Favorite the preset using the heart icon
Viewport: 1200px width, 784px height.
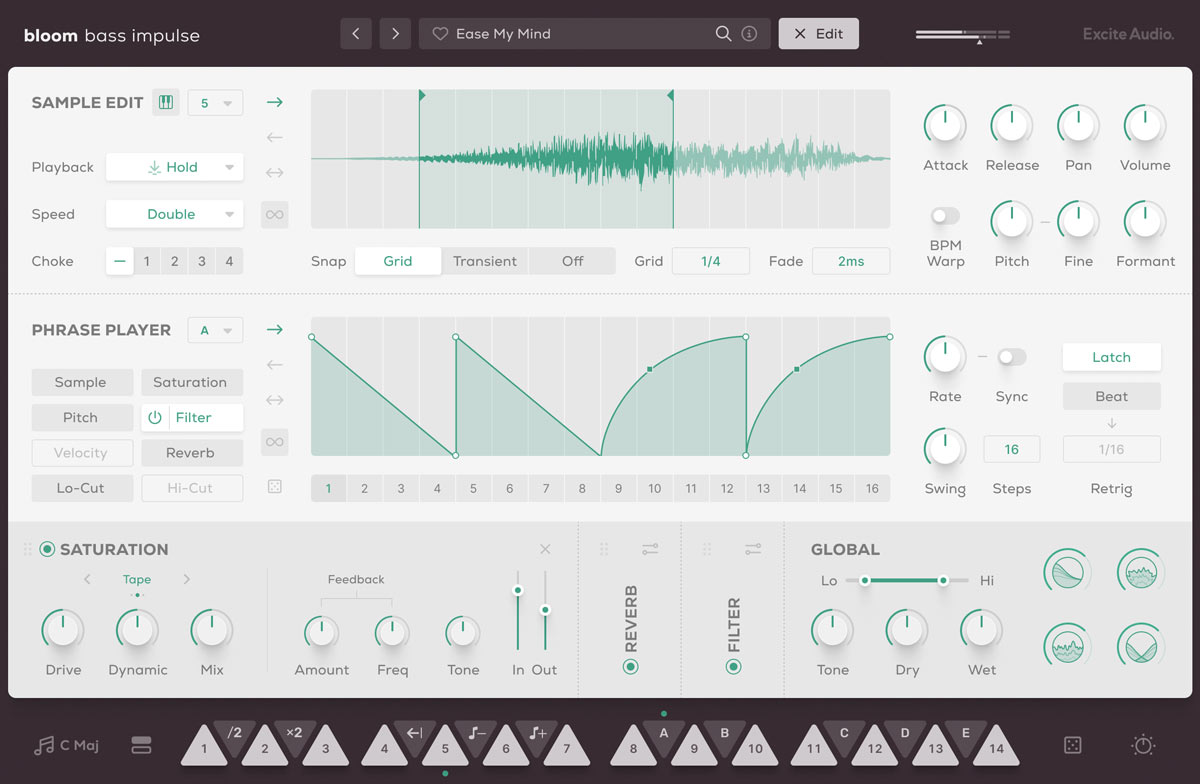point(439,33)
